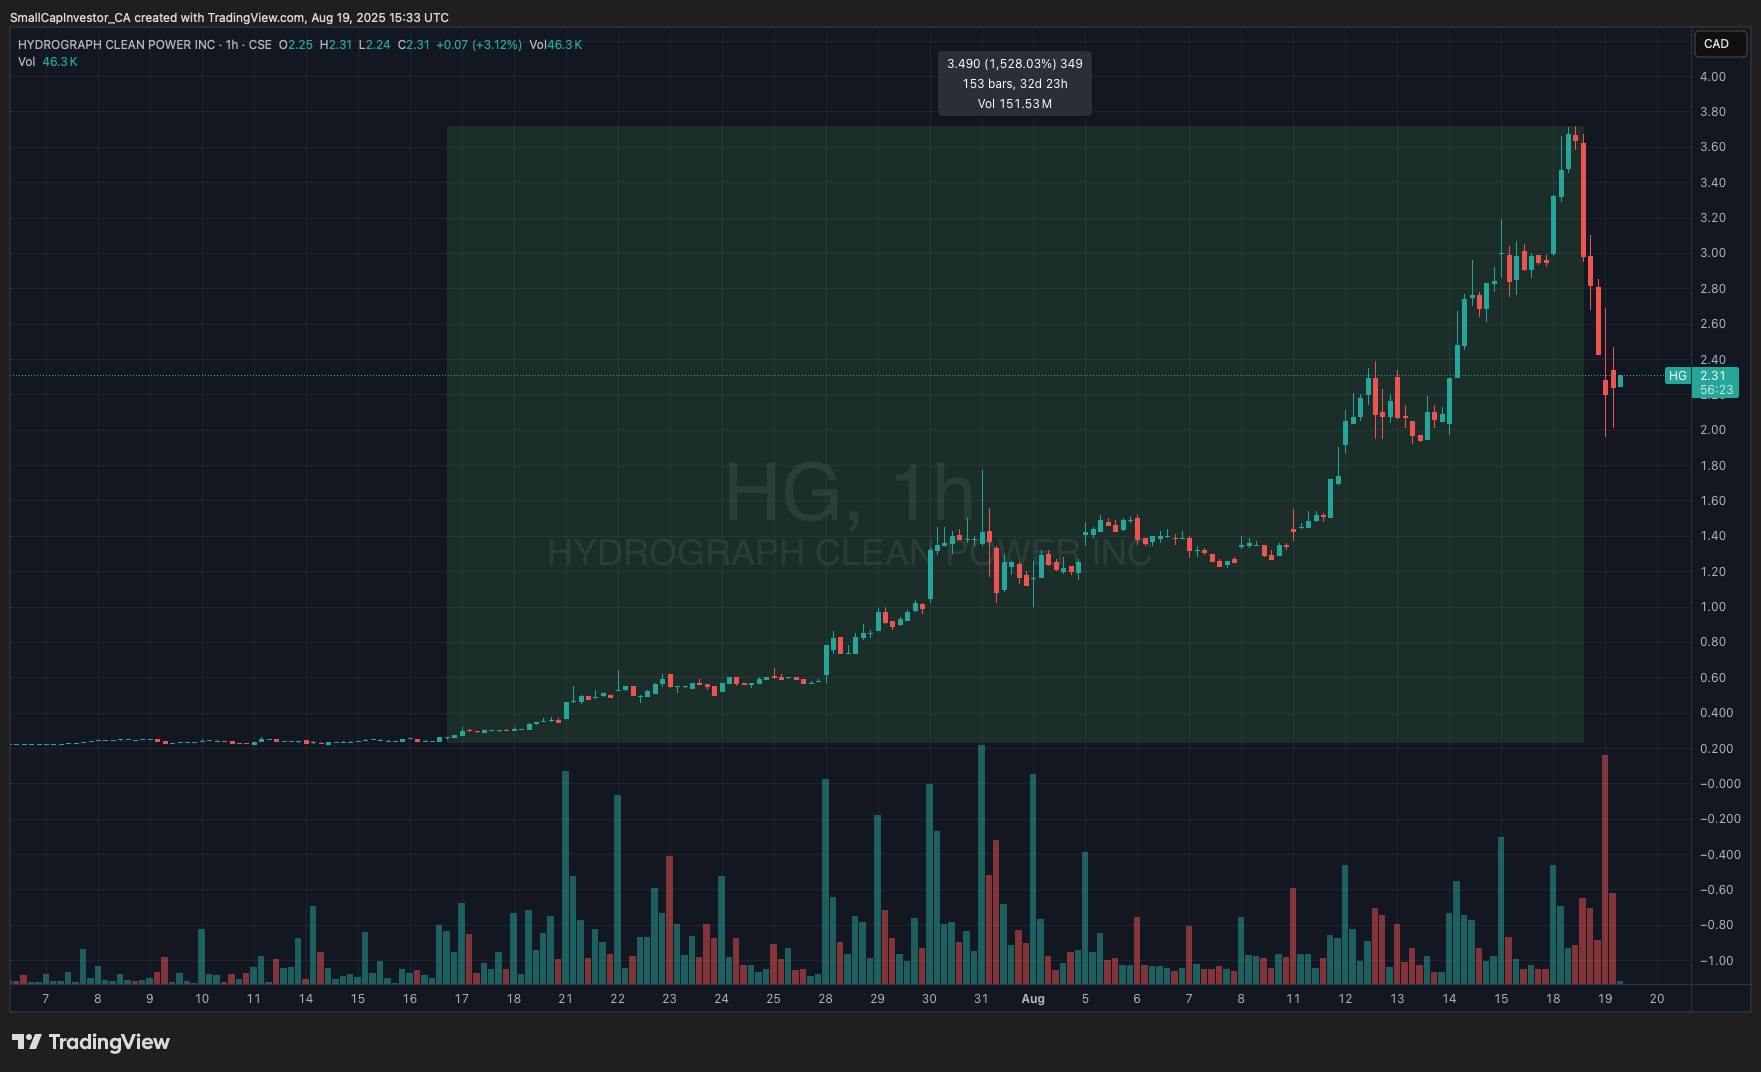Viewport: 1761px width, 1072px height.
Task: Click the 20 date marker on the time axis
Action: pos(1657,999)
